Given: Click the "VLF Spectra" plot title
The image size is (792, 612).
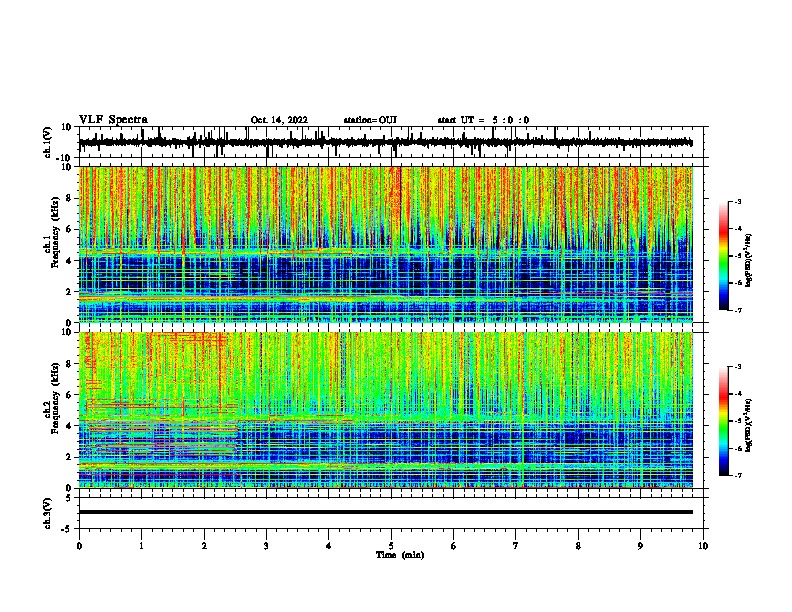Looking at the screenshot, I should pos(114,120).
